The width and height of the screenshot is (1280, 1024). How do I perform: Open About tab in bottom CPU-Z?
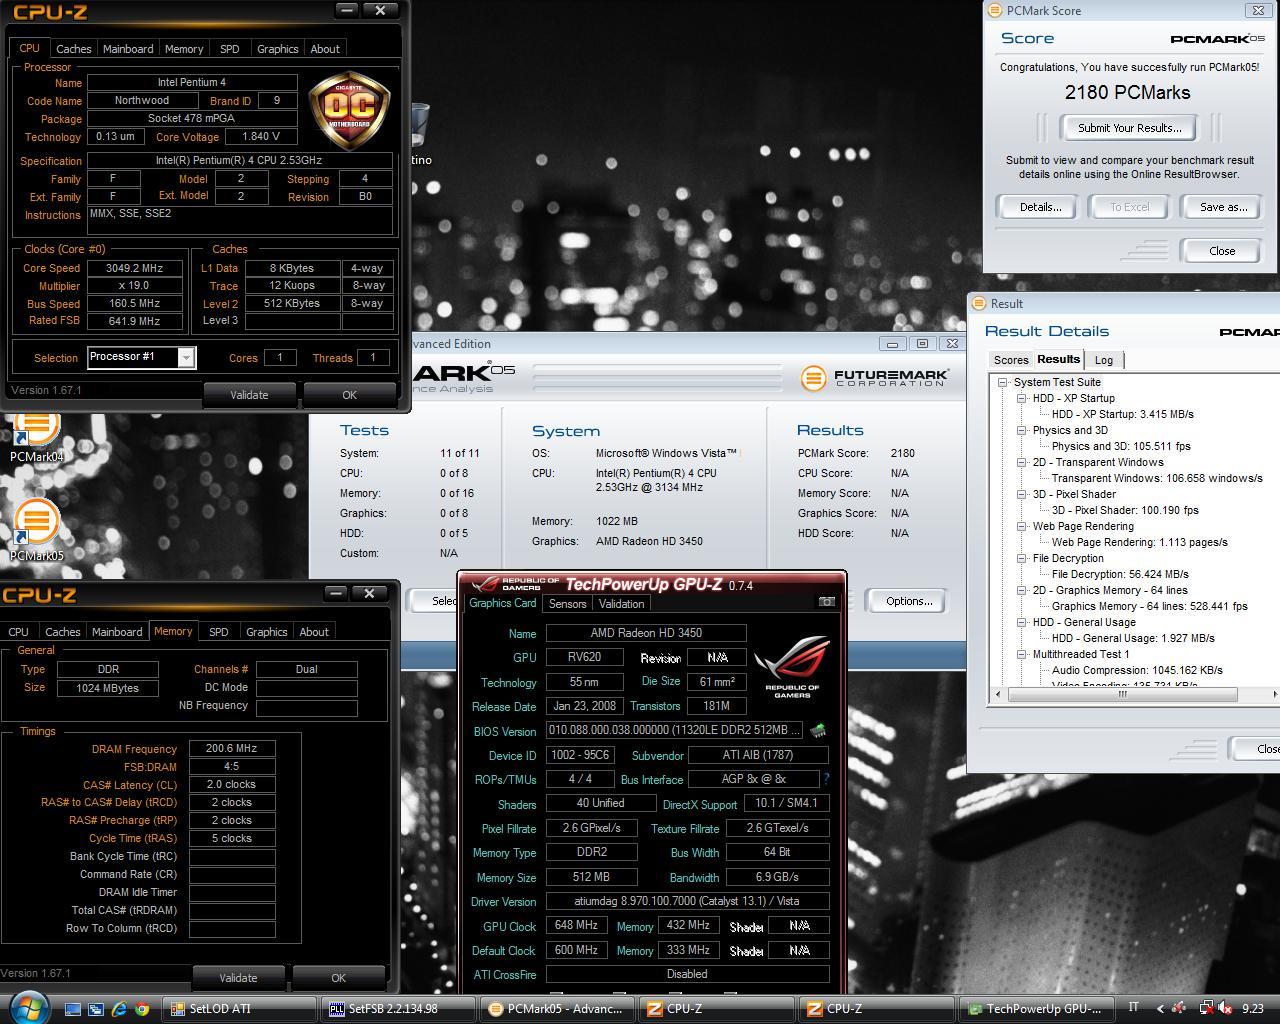314,631
